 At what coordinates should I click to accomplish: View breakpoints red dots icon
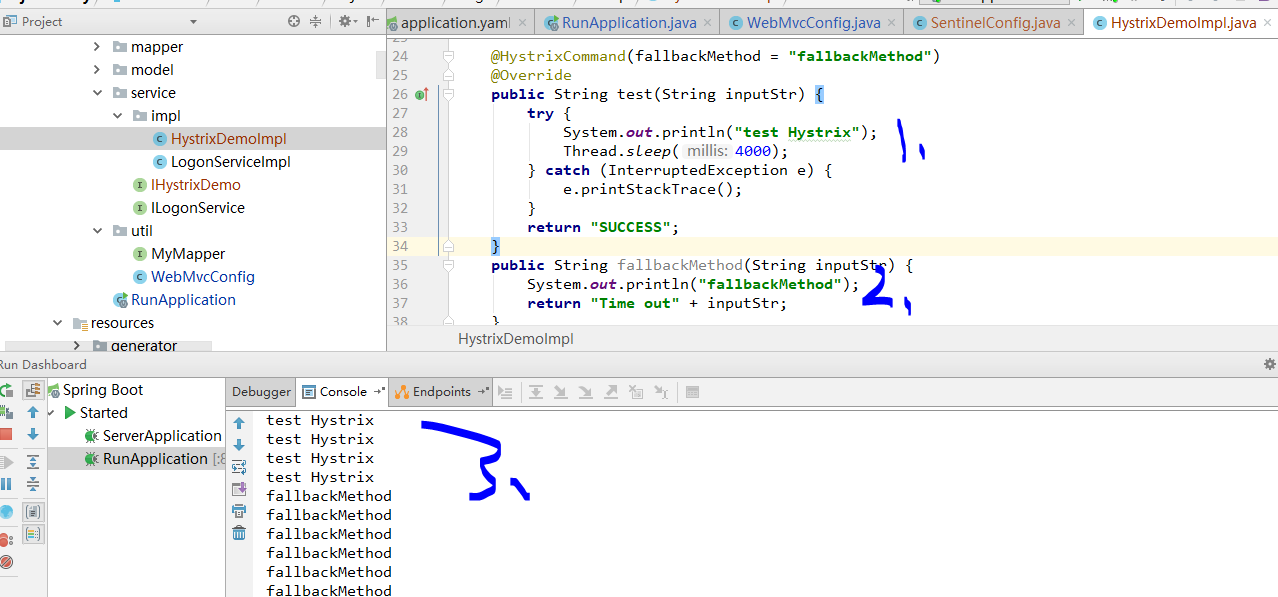[x=5, y=540]
